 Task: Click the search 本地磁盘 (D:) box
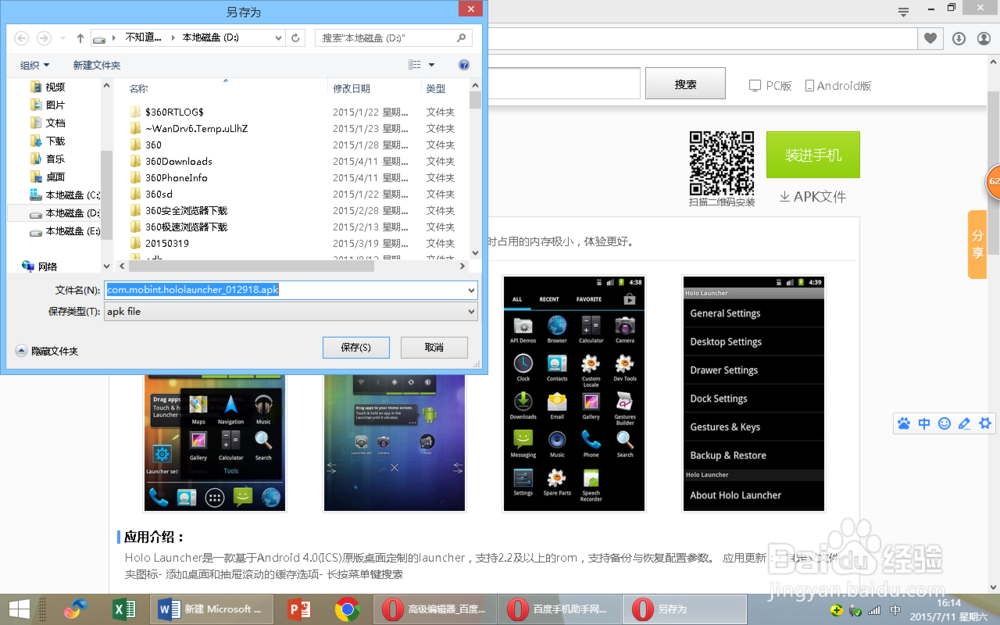pos(393,38)
